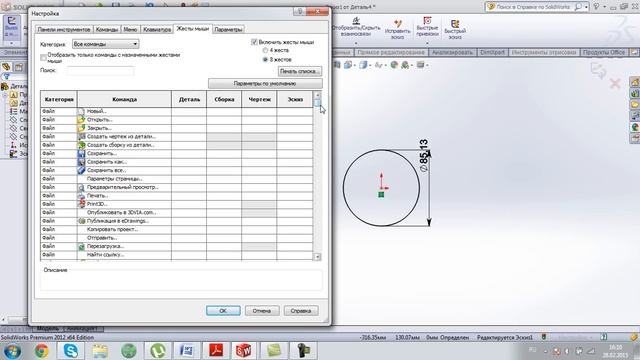Open the hide/show items dropdown in view toolbar

386,65
